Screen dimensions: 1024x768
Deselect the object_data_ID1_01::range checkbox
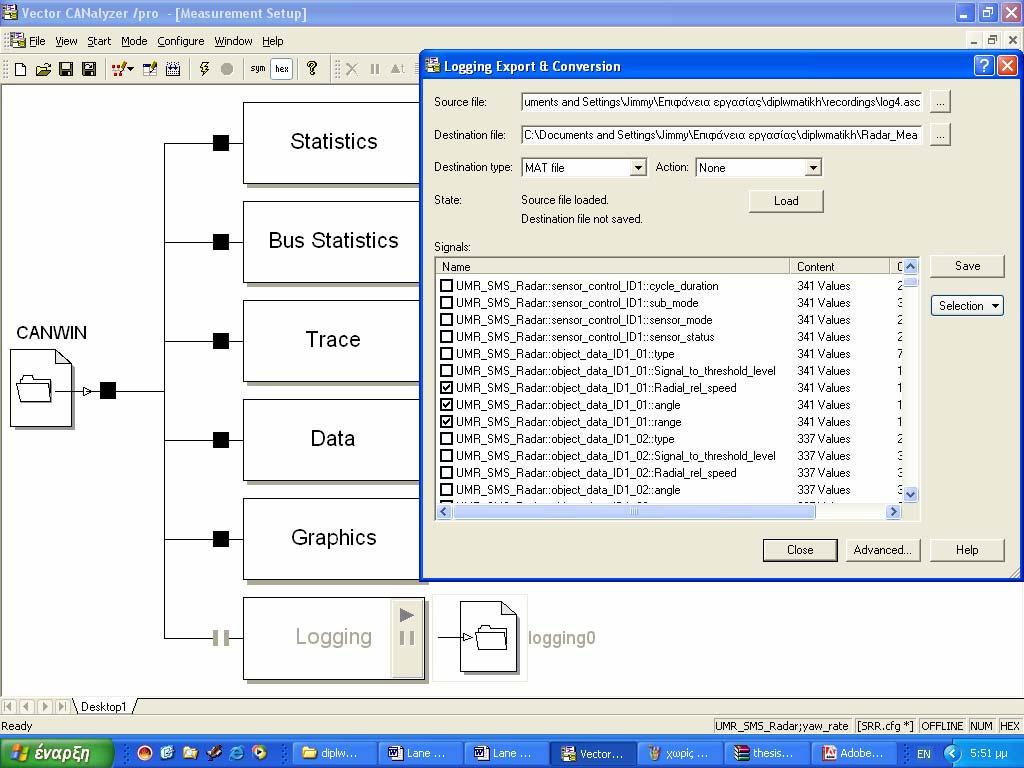[x=447, y=422]
